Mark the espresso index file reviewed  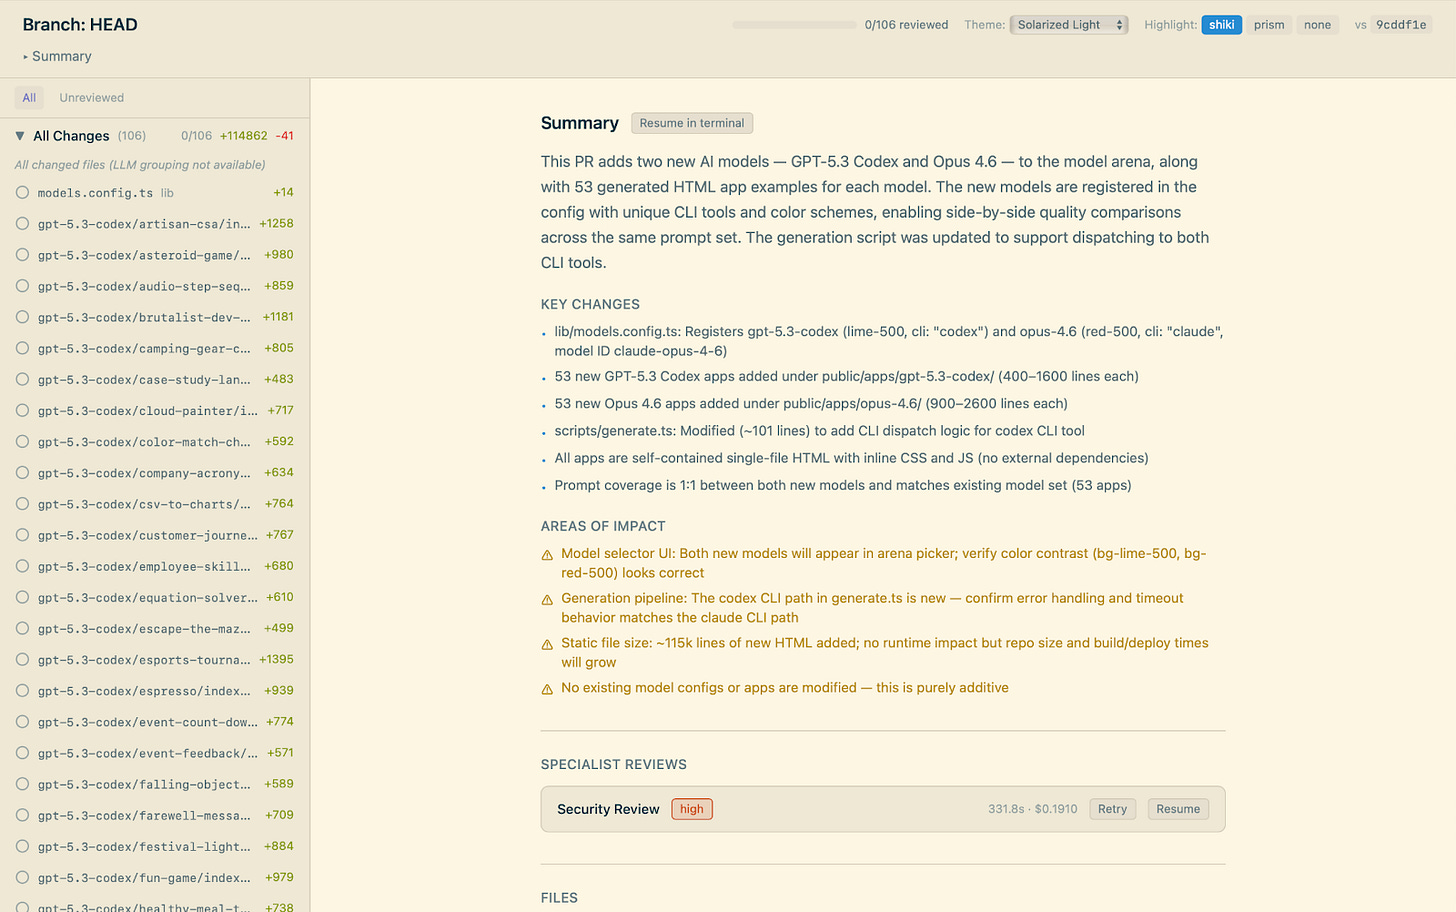(22, 690)
